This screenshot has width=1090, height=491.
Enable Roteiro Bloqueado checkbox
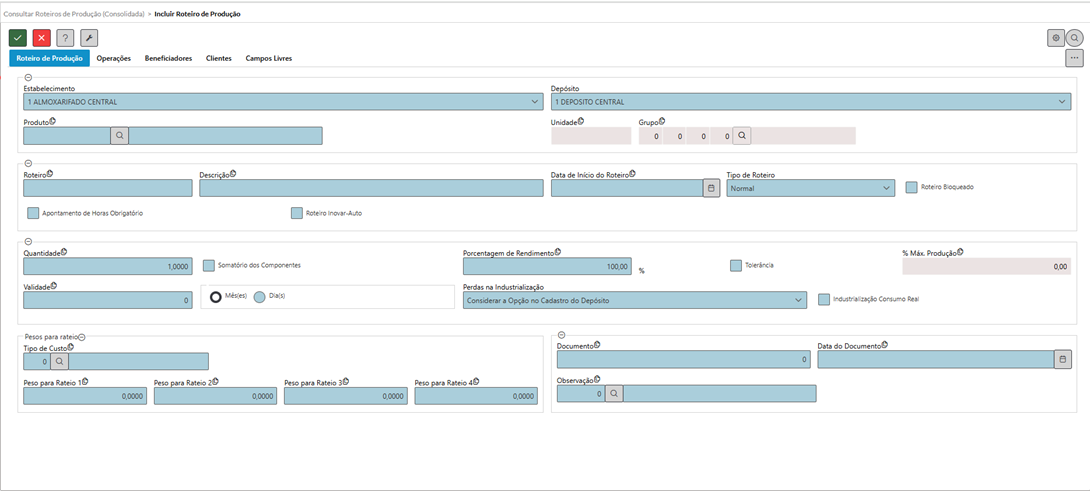coord(912,187)
